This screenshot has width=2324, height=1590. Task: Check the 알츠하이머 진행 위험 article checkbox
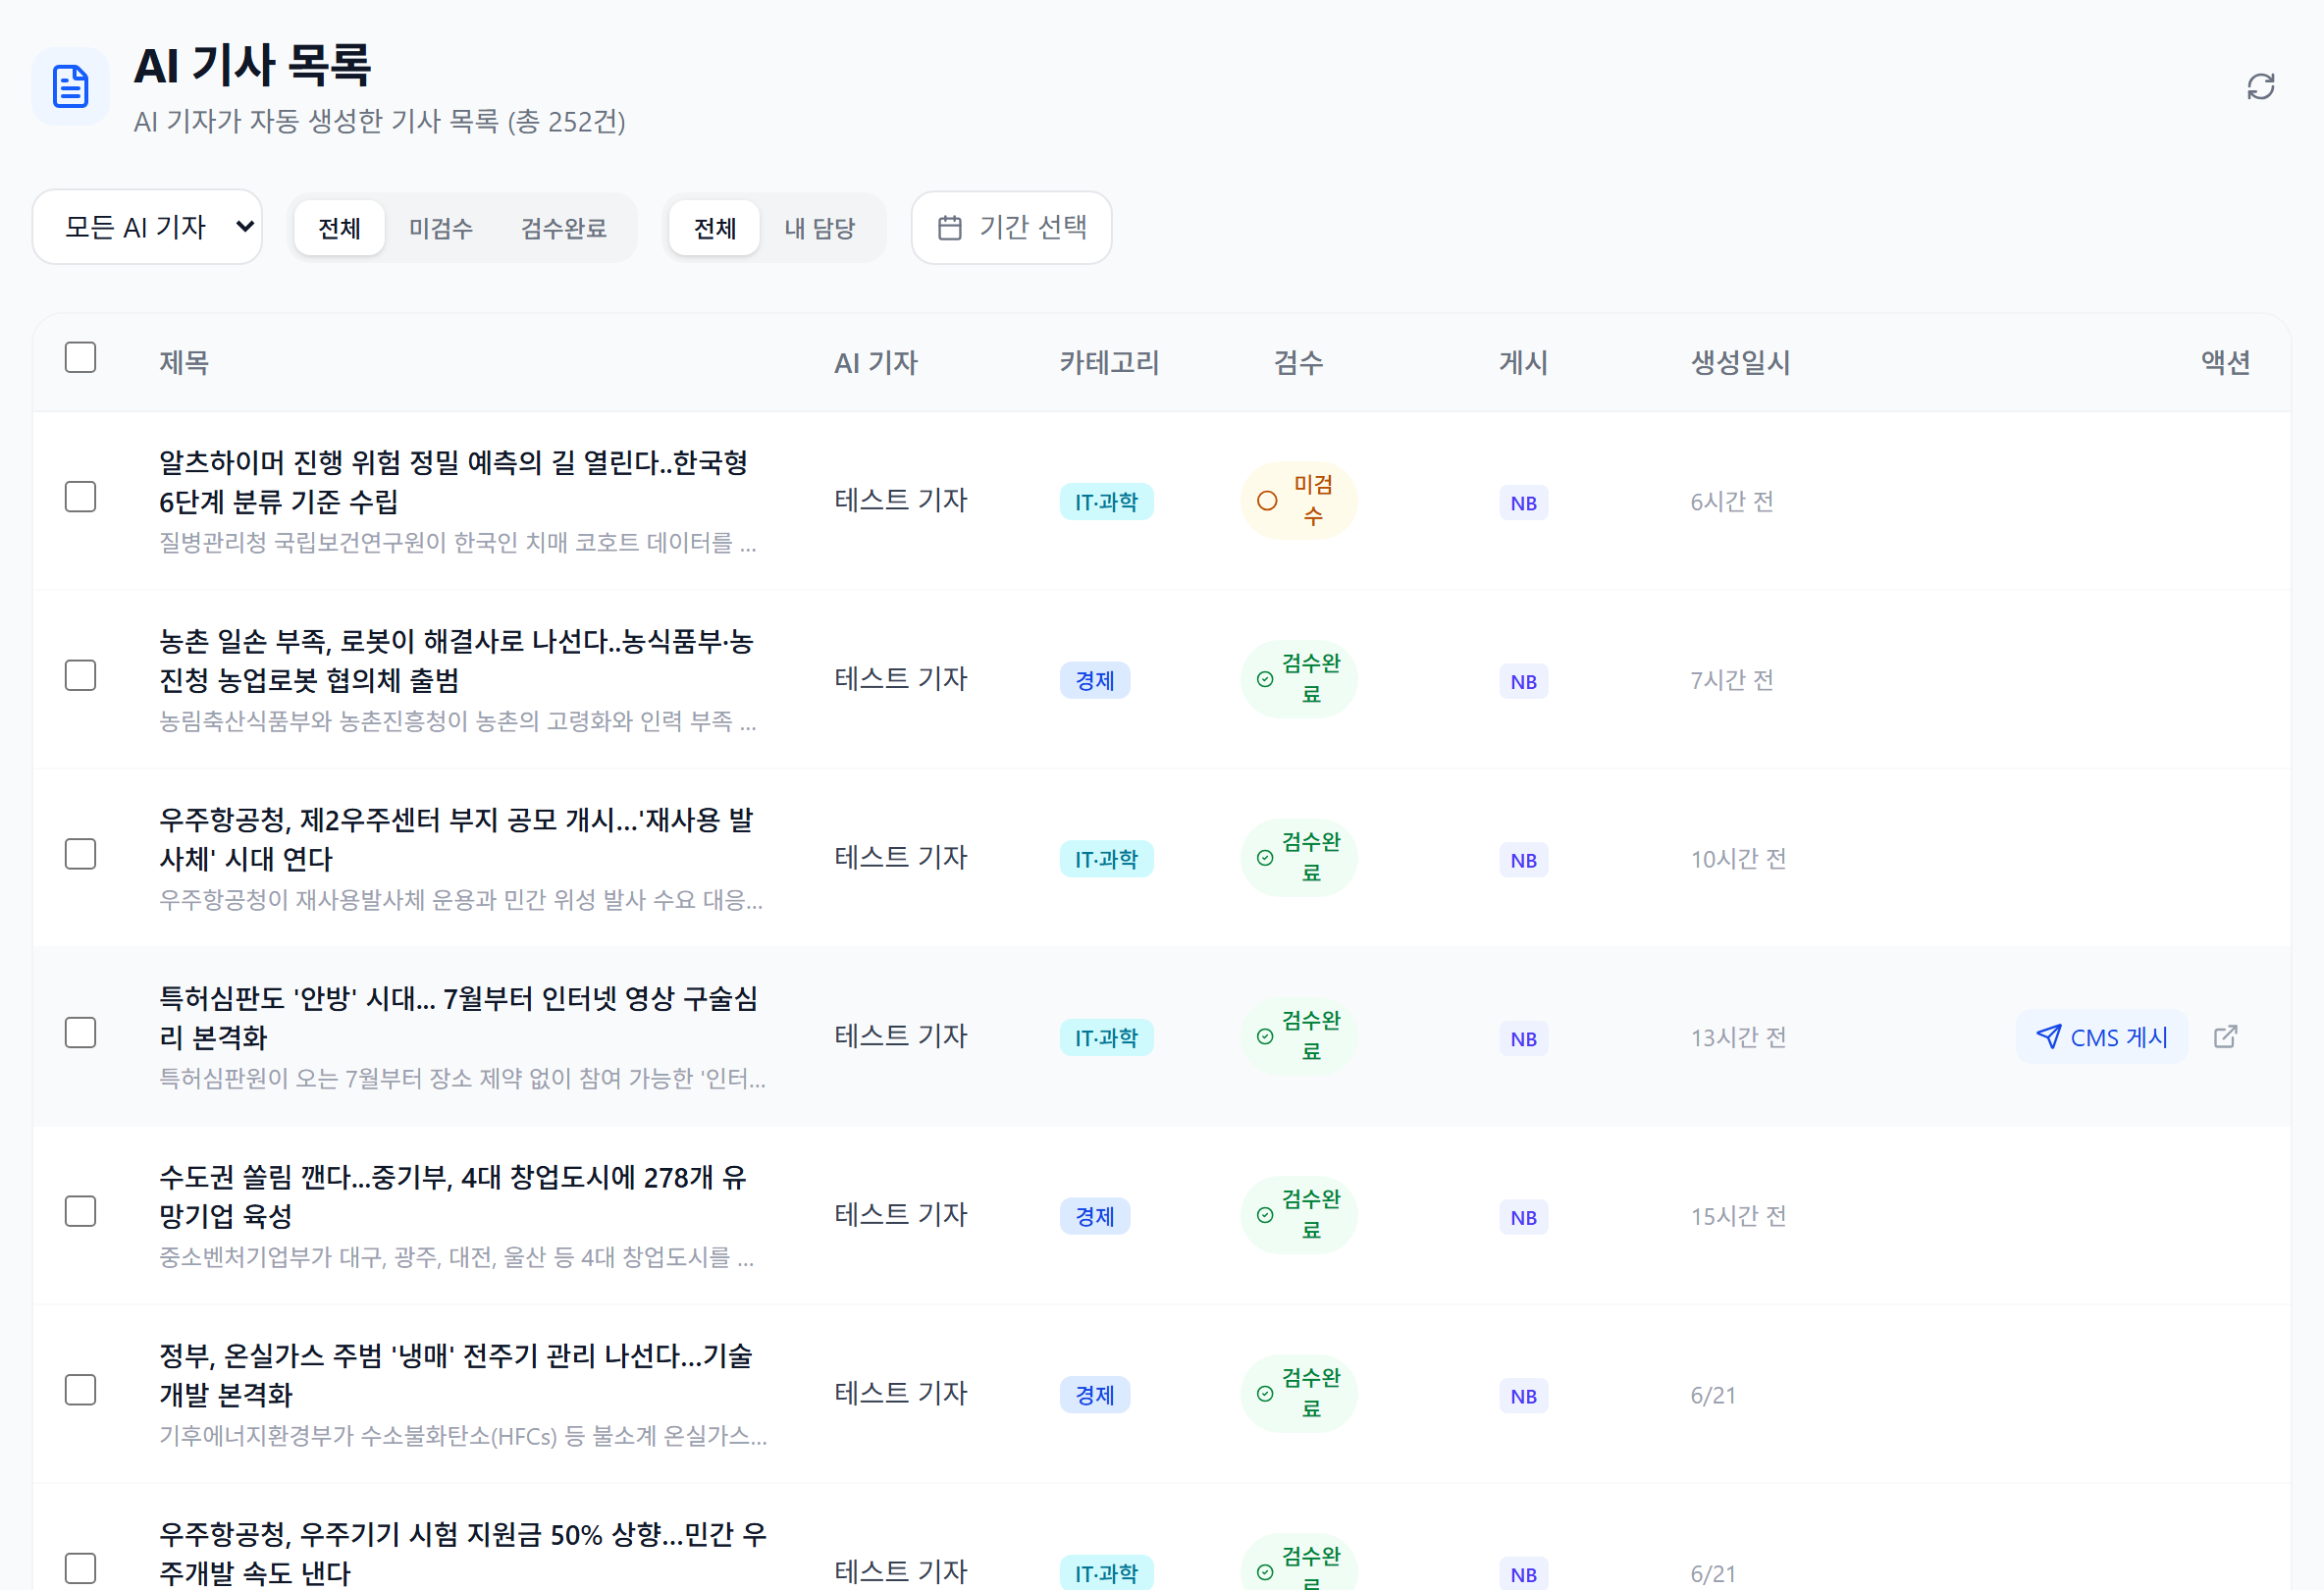[x=80, y=497]
